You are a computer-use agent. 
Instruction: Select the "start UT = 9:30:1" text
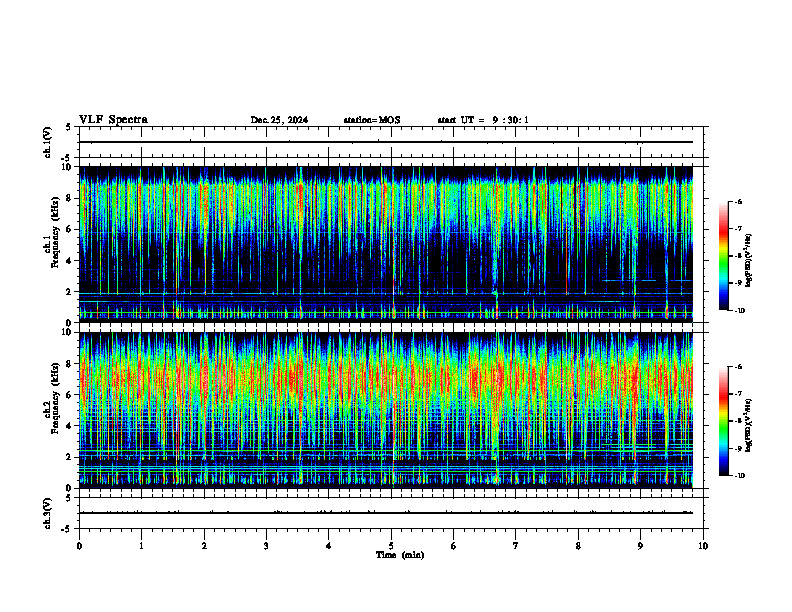pos(483,120)
